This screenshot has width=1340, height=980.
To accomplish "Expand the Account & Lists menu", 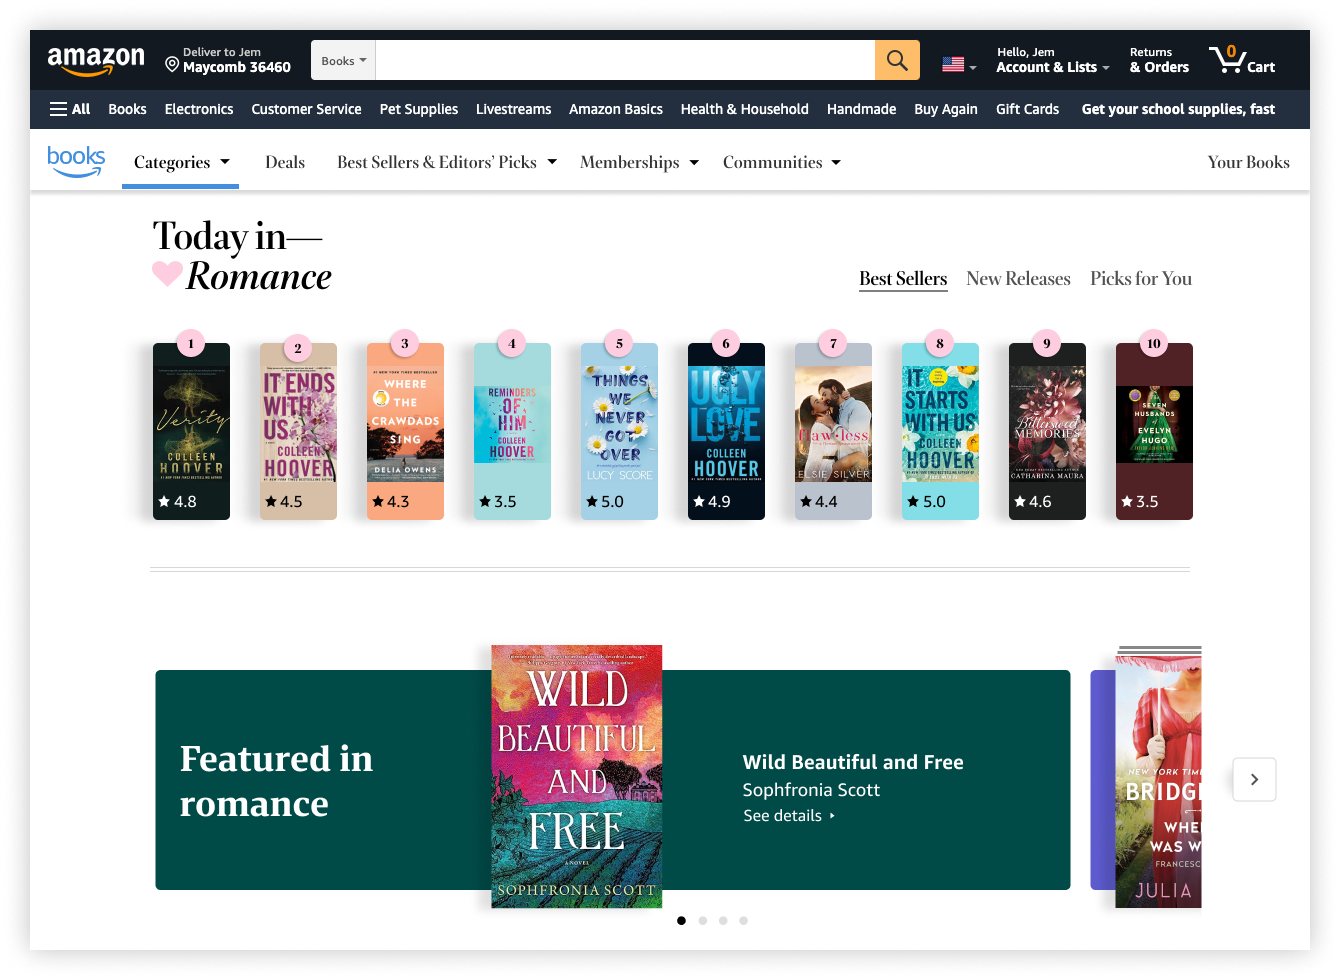I will click(x=1053, y=60).
